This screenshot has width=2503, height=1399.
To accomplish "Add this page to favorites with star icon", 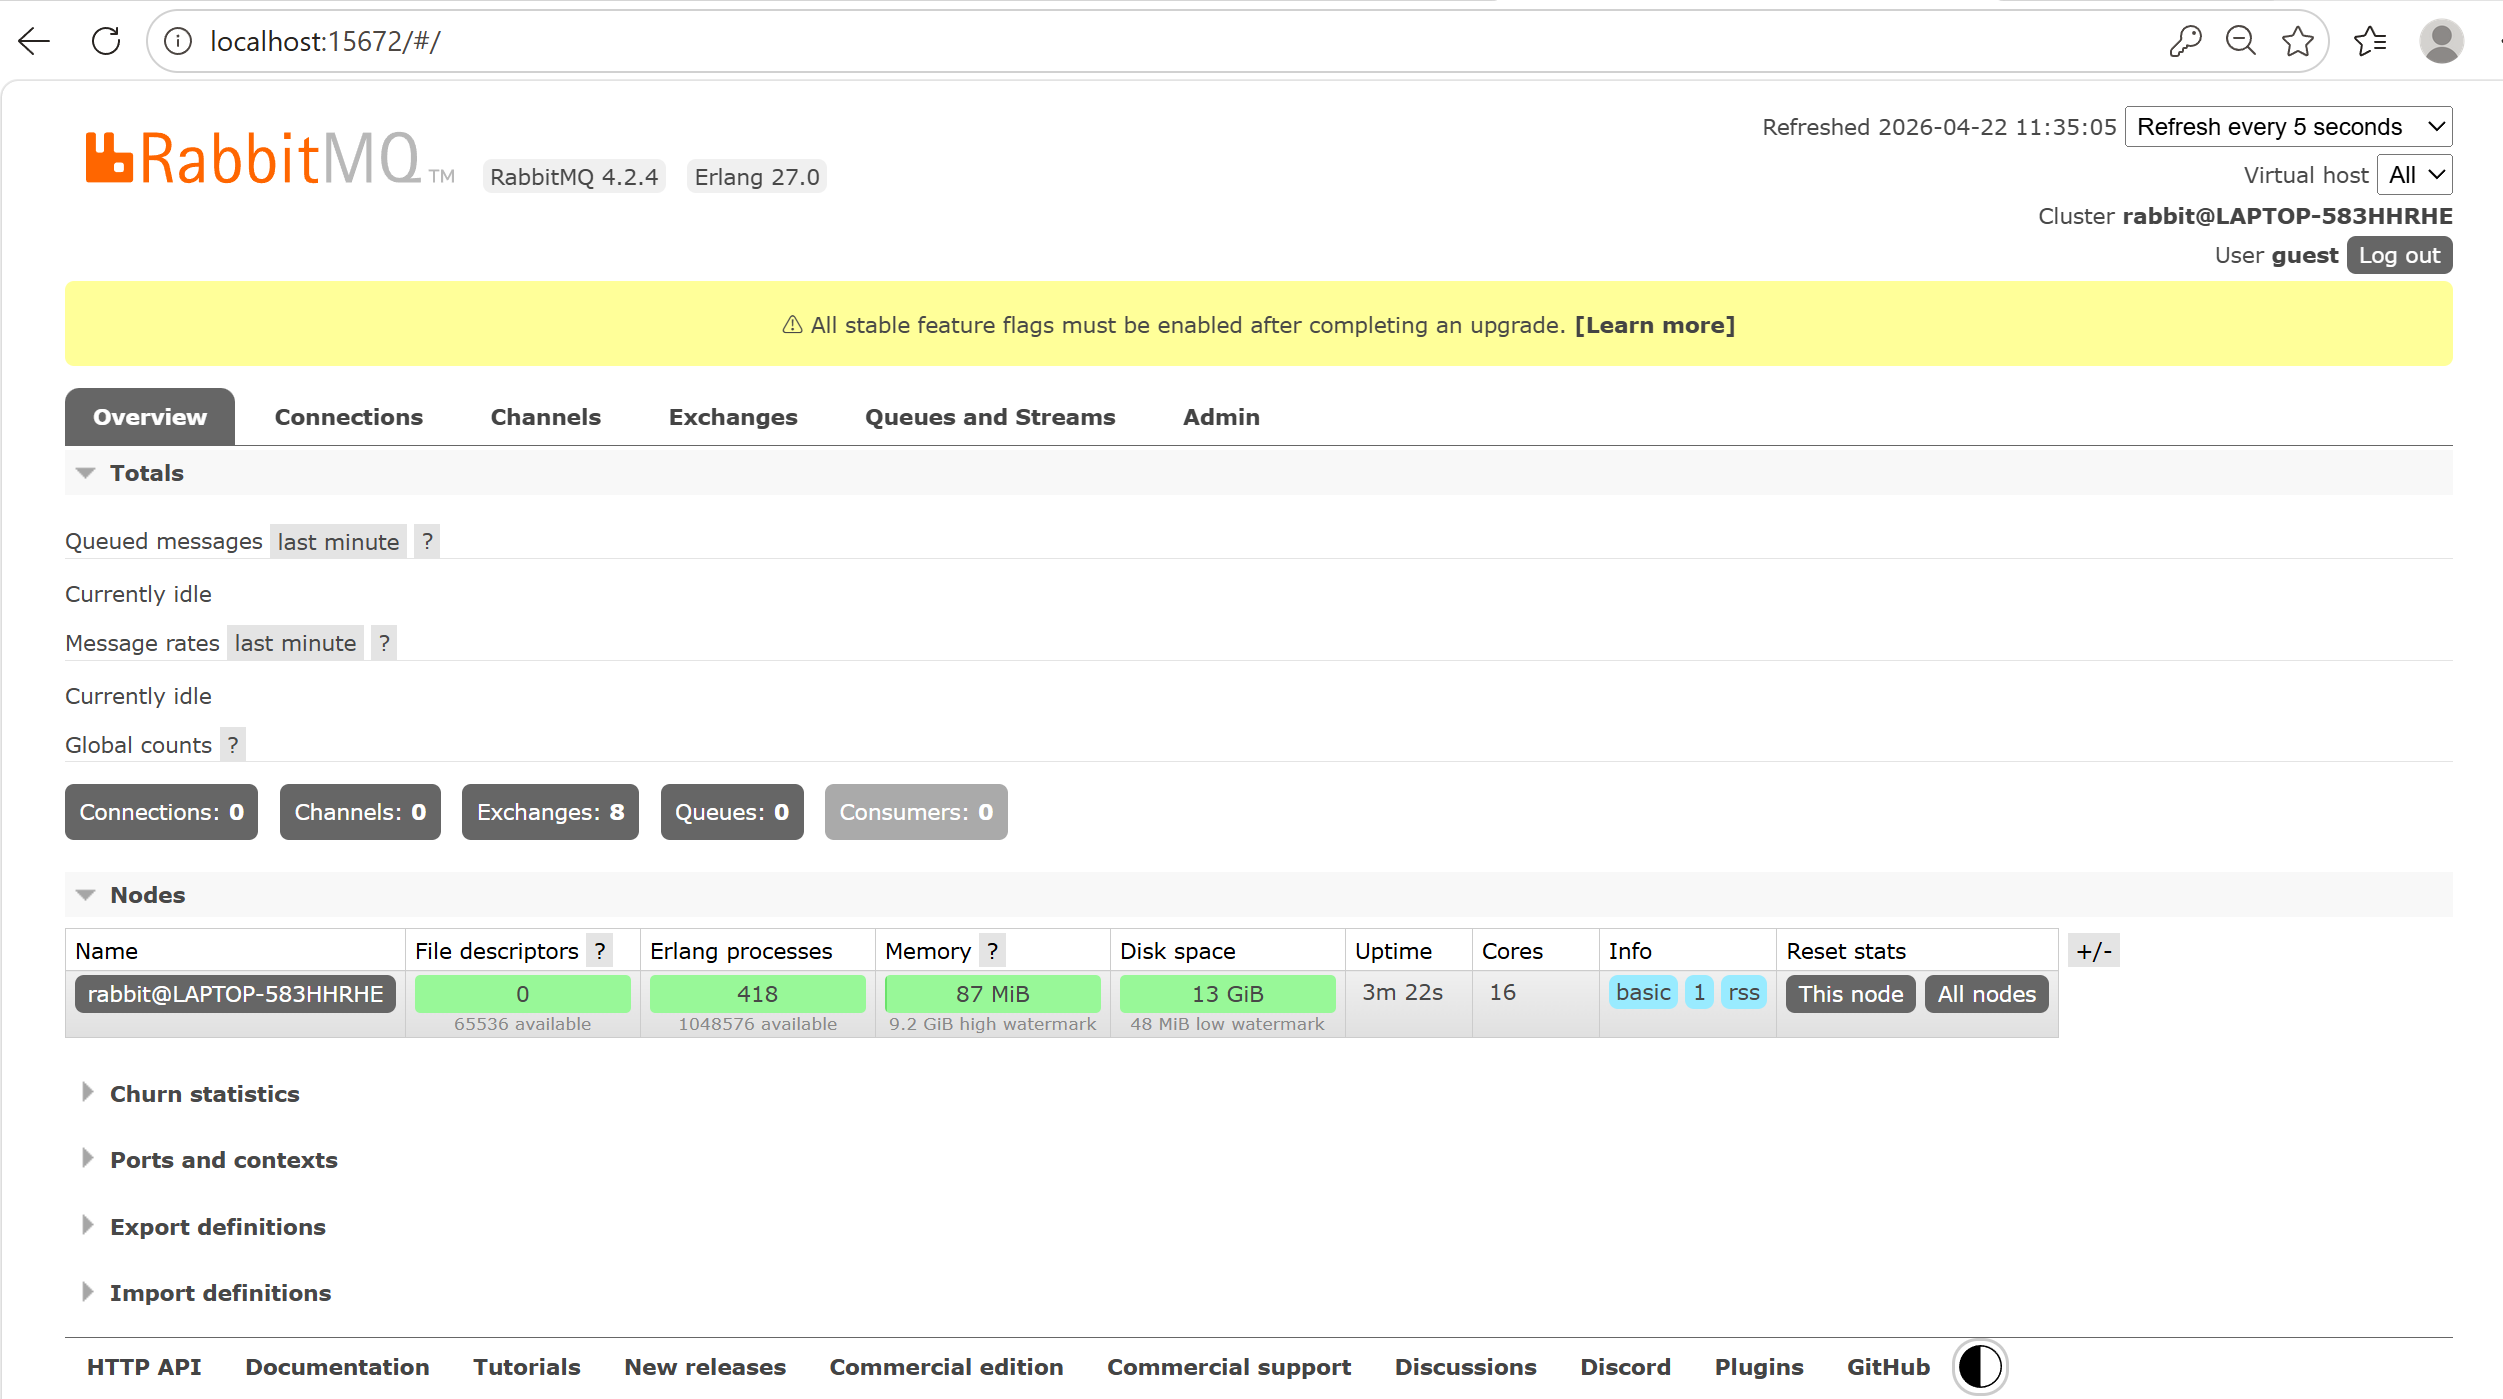I will point(2298,41).
